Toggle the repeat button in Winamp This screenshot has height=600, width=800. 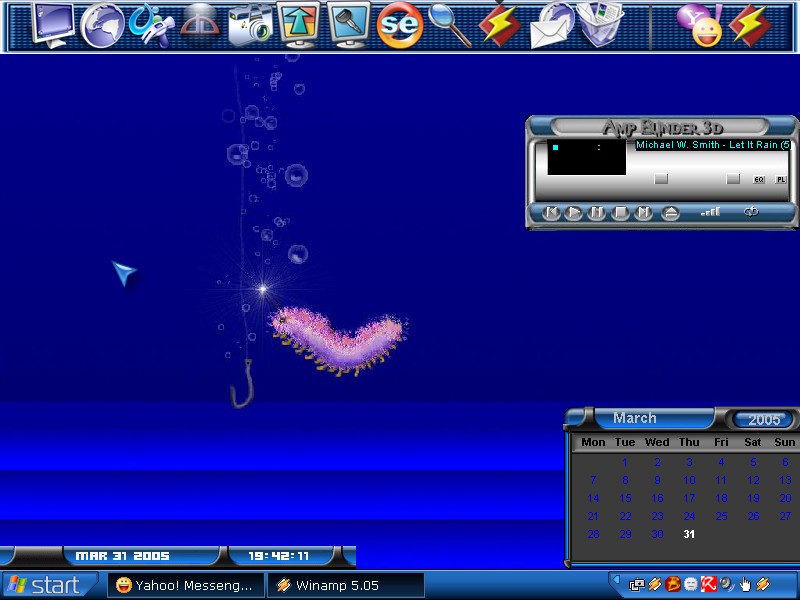pyautogui.click(x=751, y=212)
